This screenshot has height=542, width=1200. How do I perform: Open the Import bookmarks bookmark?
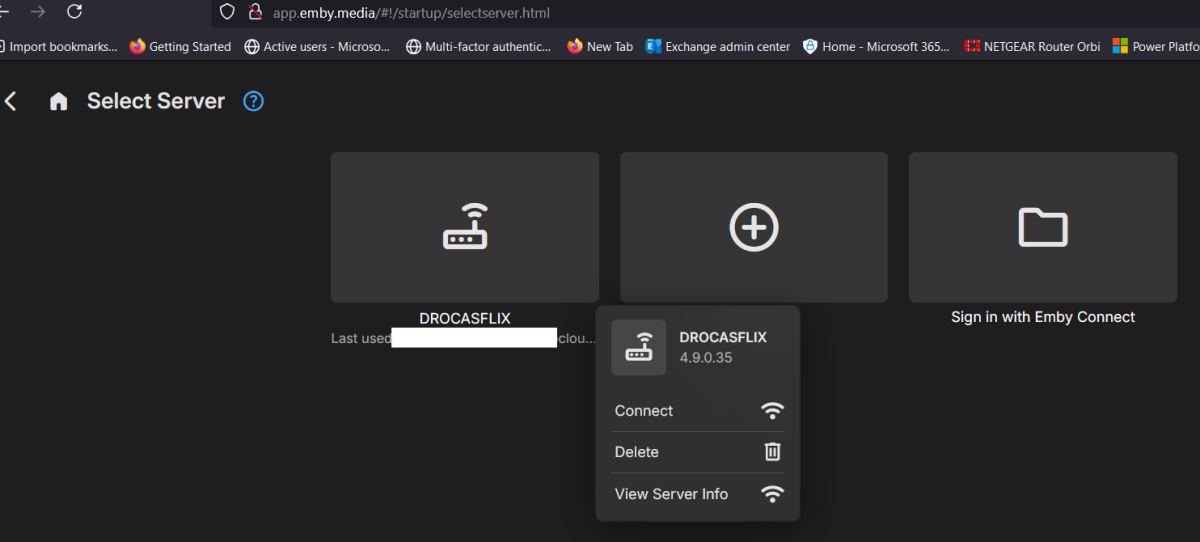(58, 46)
